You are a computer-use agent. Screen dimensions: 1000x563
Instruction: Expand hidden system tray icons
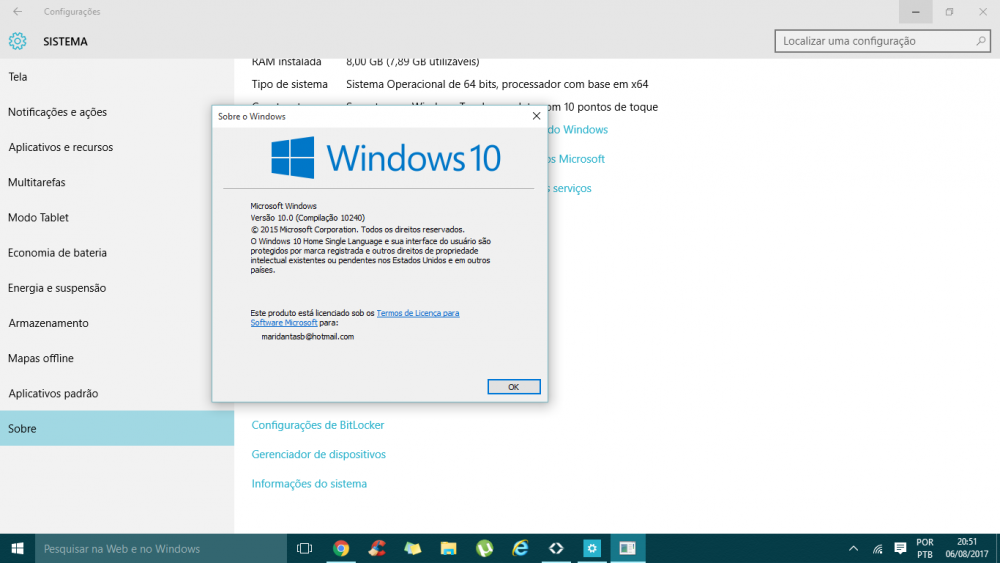pos(853,548)
